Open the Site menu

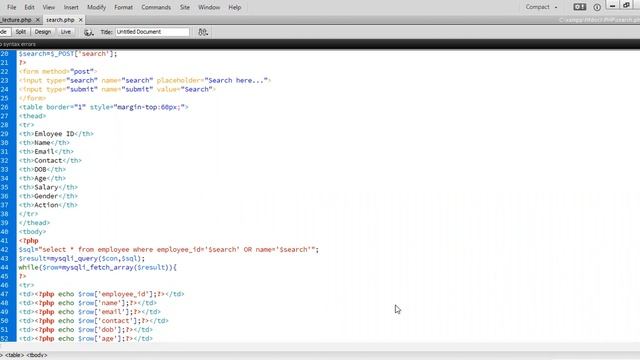[x=184, y=7]
